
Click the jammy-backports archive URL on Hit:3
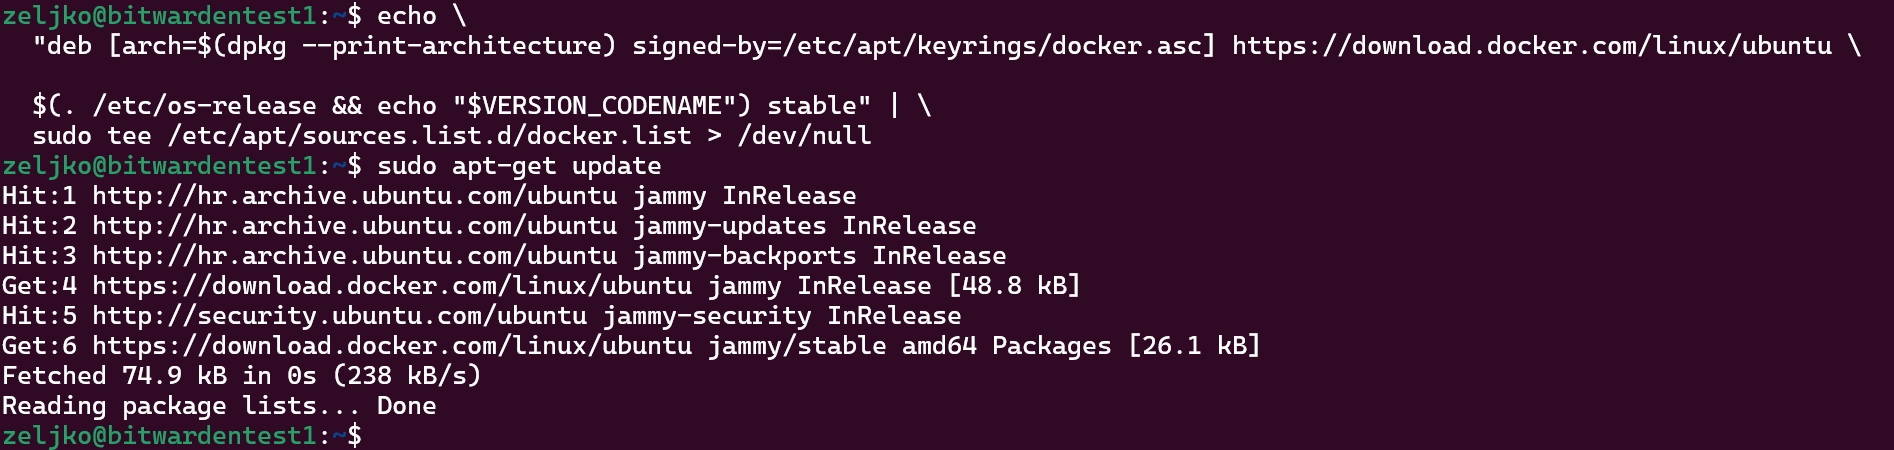[x=354, y=256]
